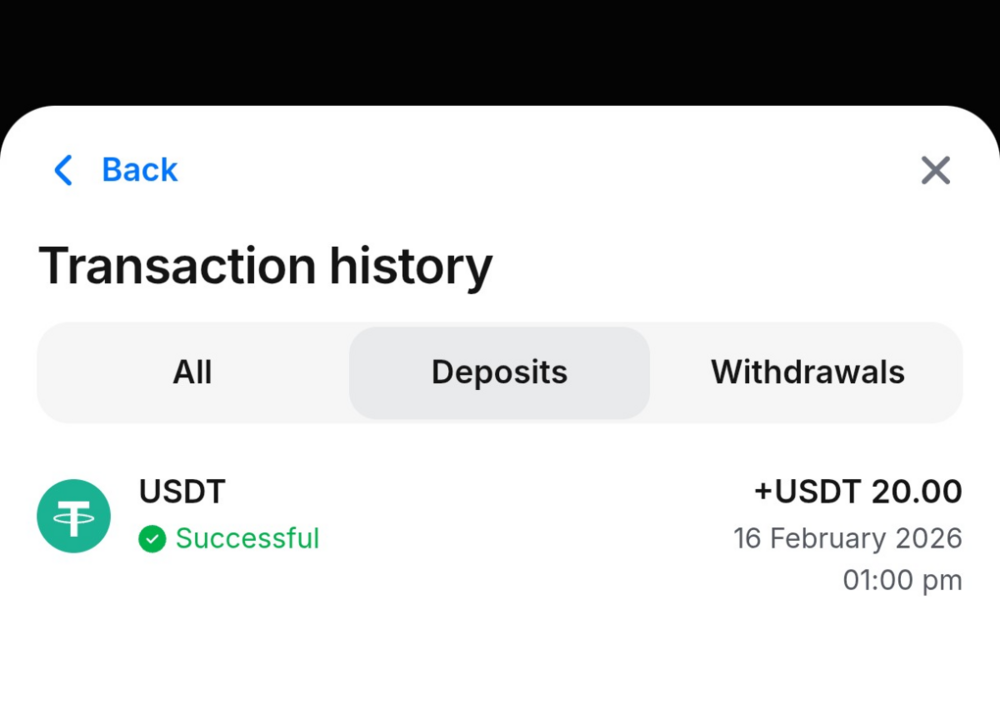Click the 01:00 pm timestamp
This screenshot has width=1000, height=725.
click(x=902, y=580)
